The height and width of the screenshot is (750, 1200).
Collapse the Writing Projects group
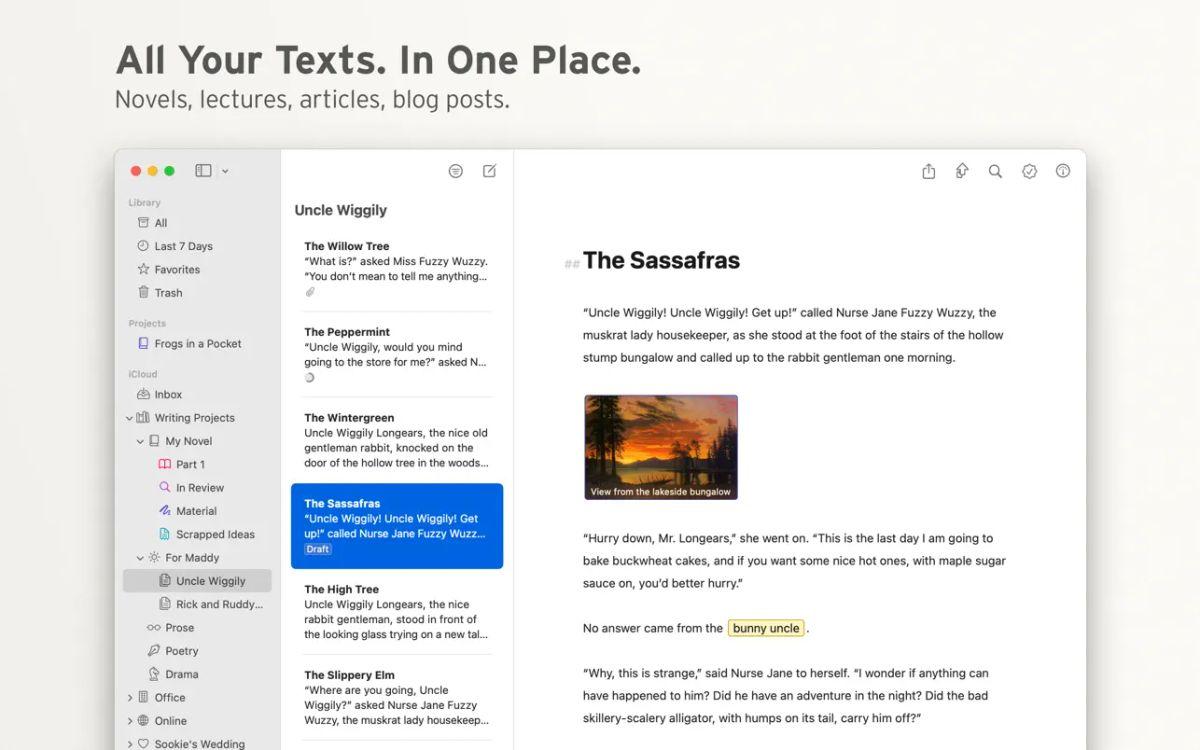coord(129,418)
